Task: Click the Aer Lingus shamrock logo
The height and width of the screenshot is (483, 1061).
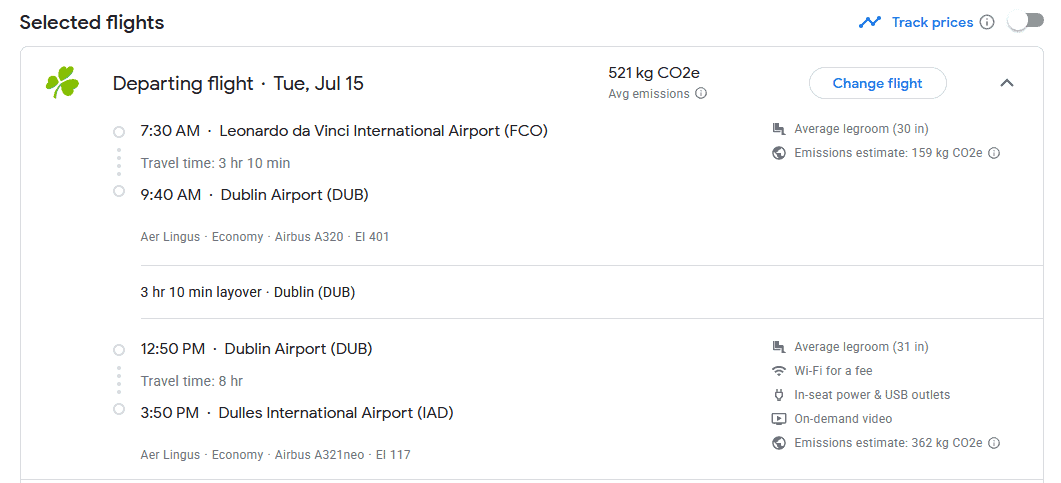Action: coord(62,84)
